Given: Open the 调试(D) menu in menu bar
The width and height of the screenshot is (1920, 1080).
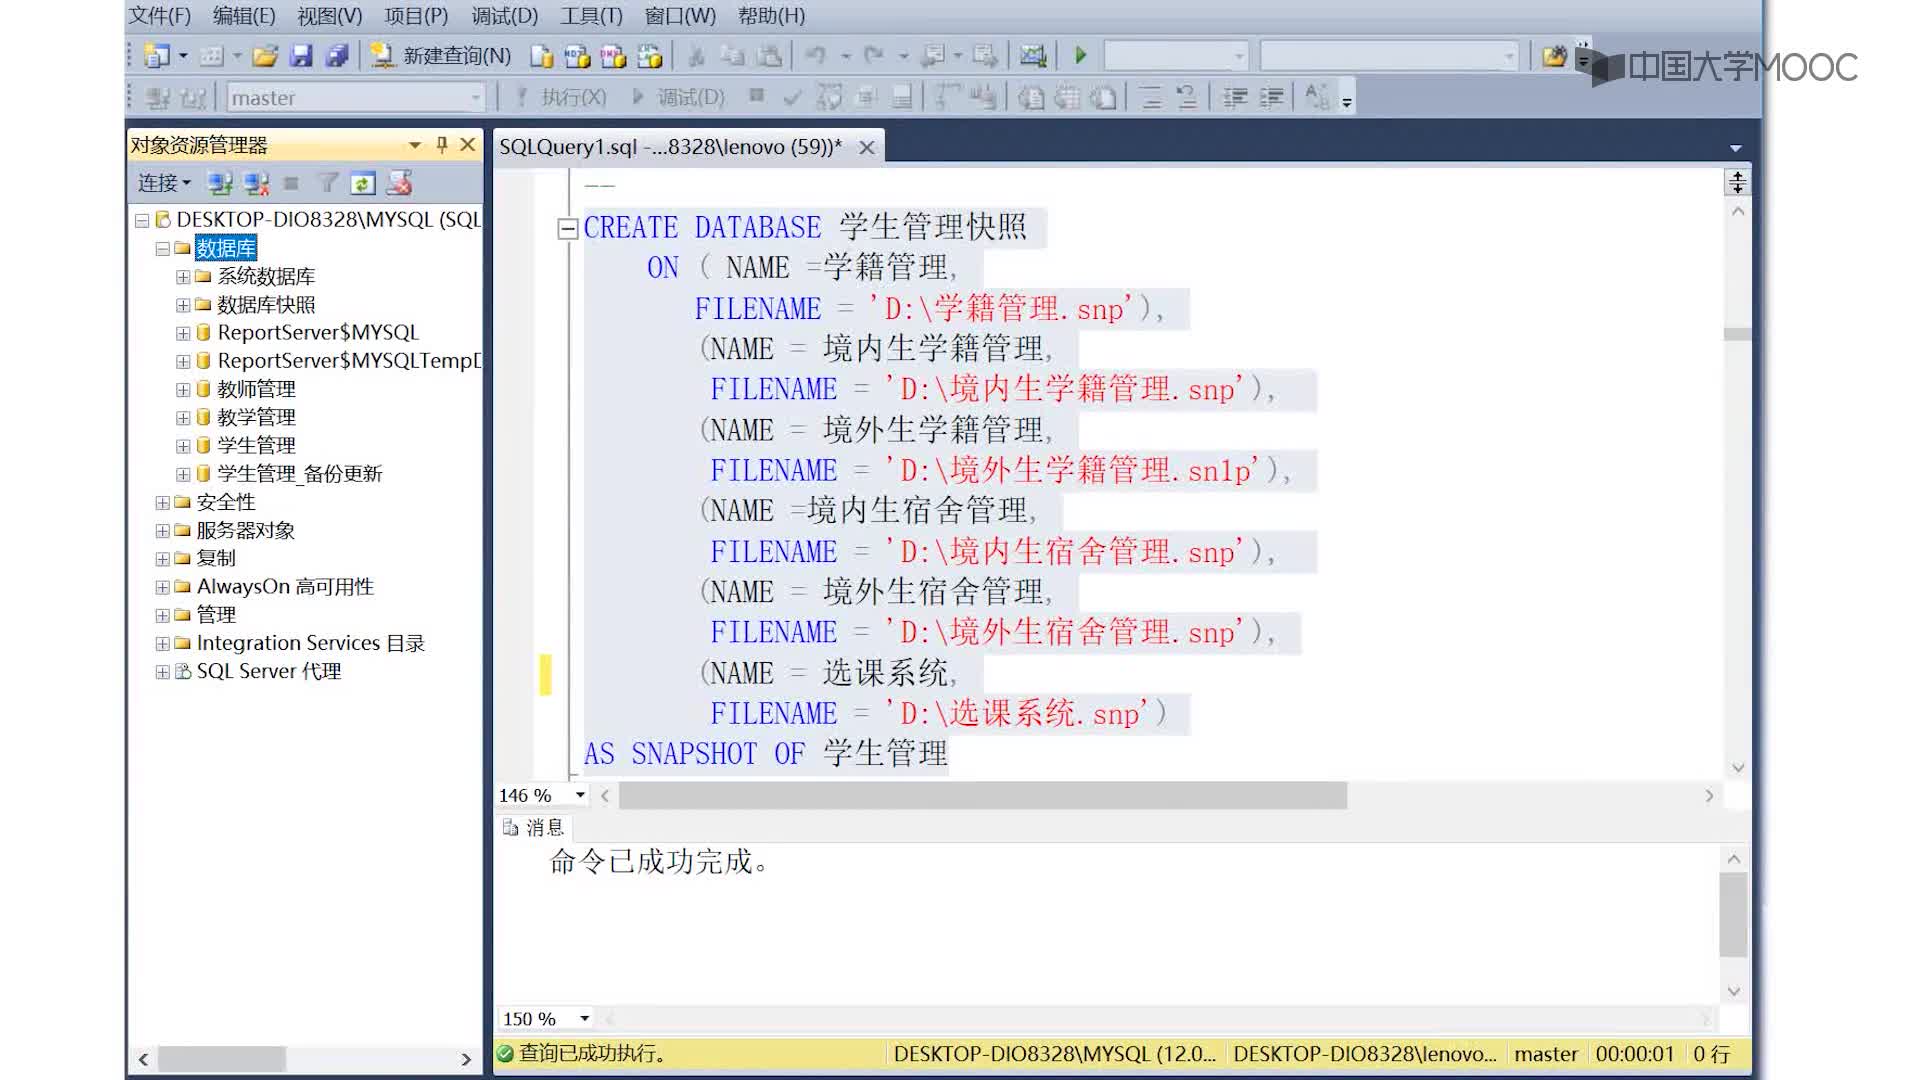Looking at the screenshot, I should tap(504, 16).
